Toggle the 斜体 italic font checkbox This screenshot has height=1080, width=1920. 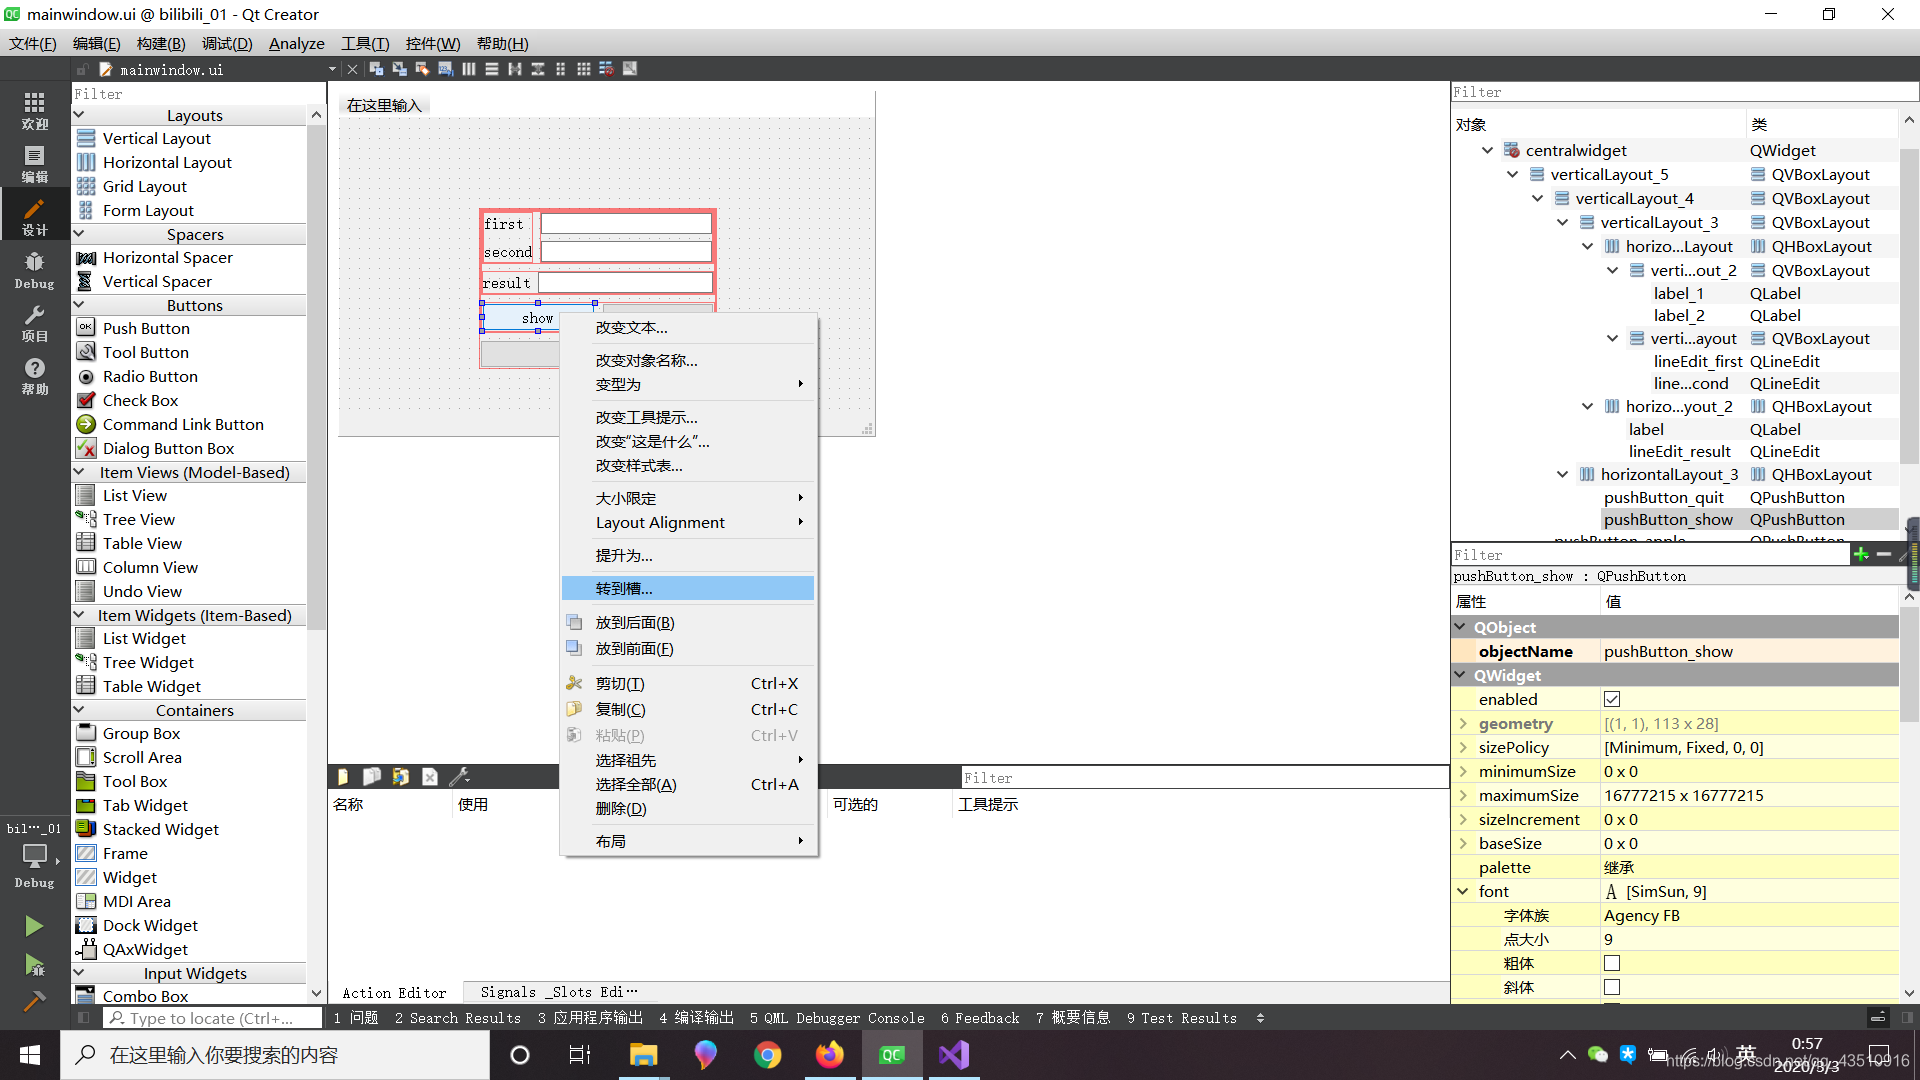1612,987
